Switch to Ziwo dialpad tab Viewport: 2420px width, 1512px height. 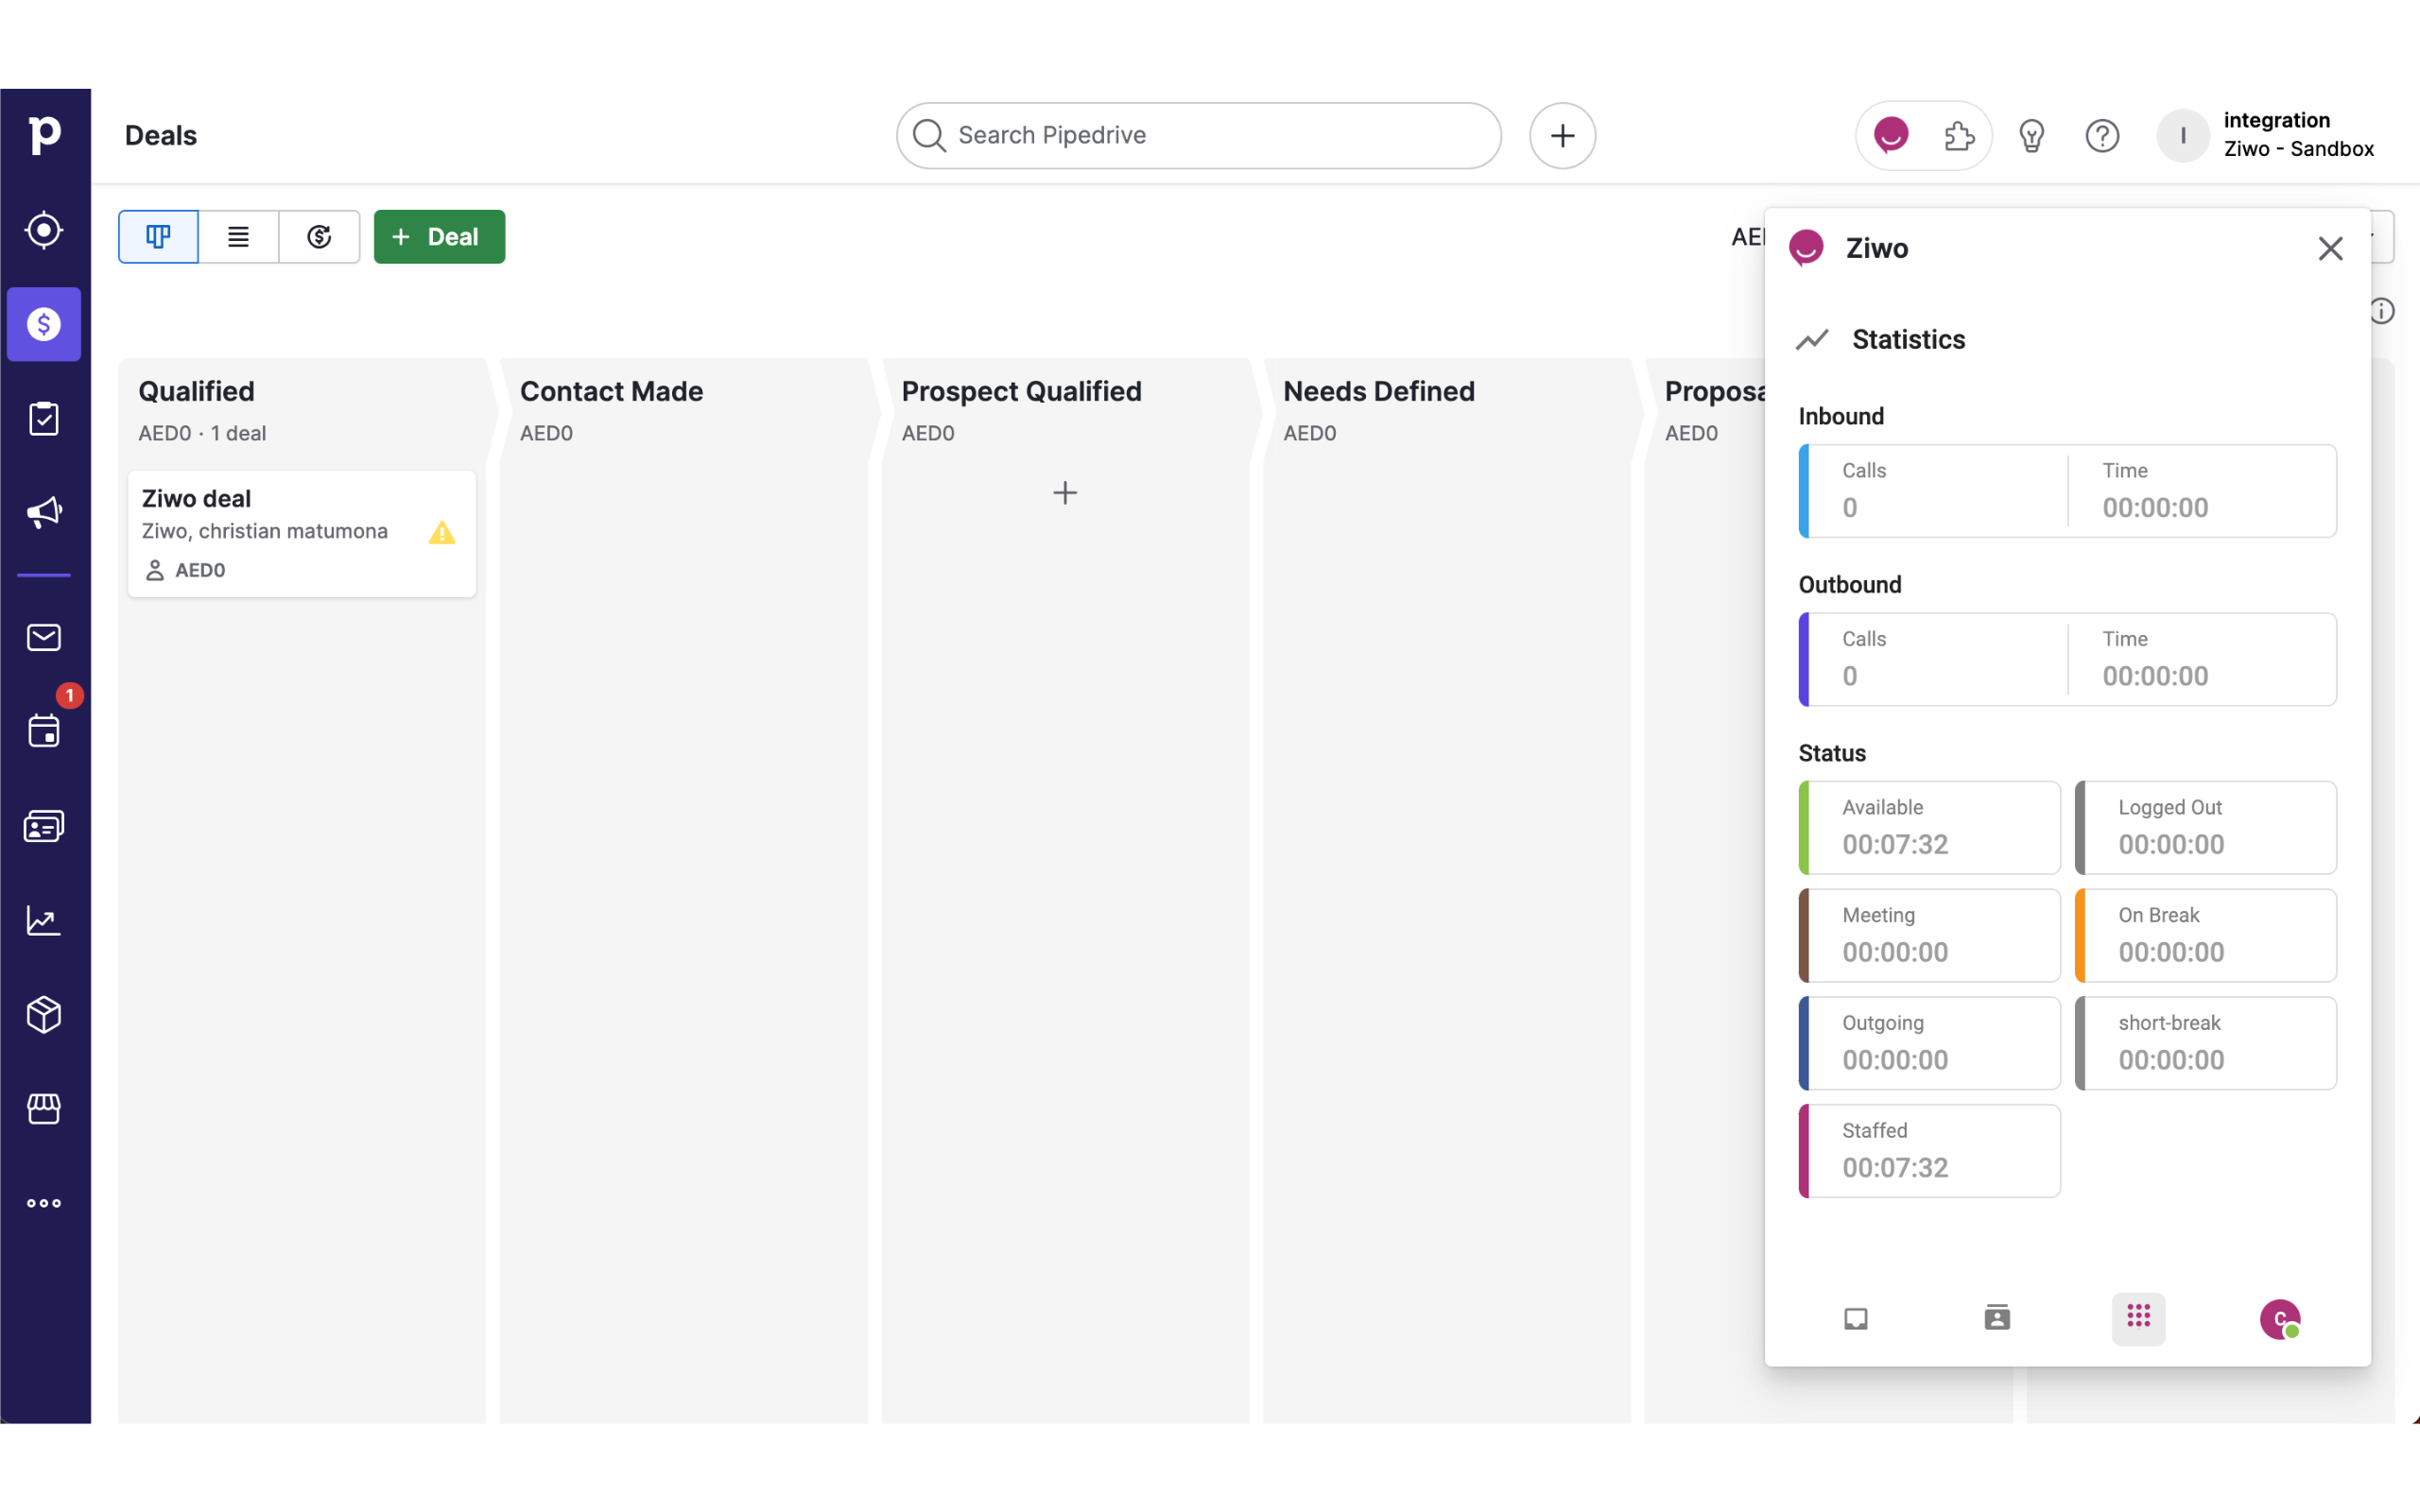click(2138, 1318)
